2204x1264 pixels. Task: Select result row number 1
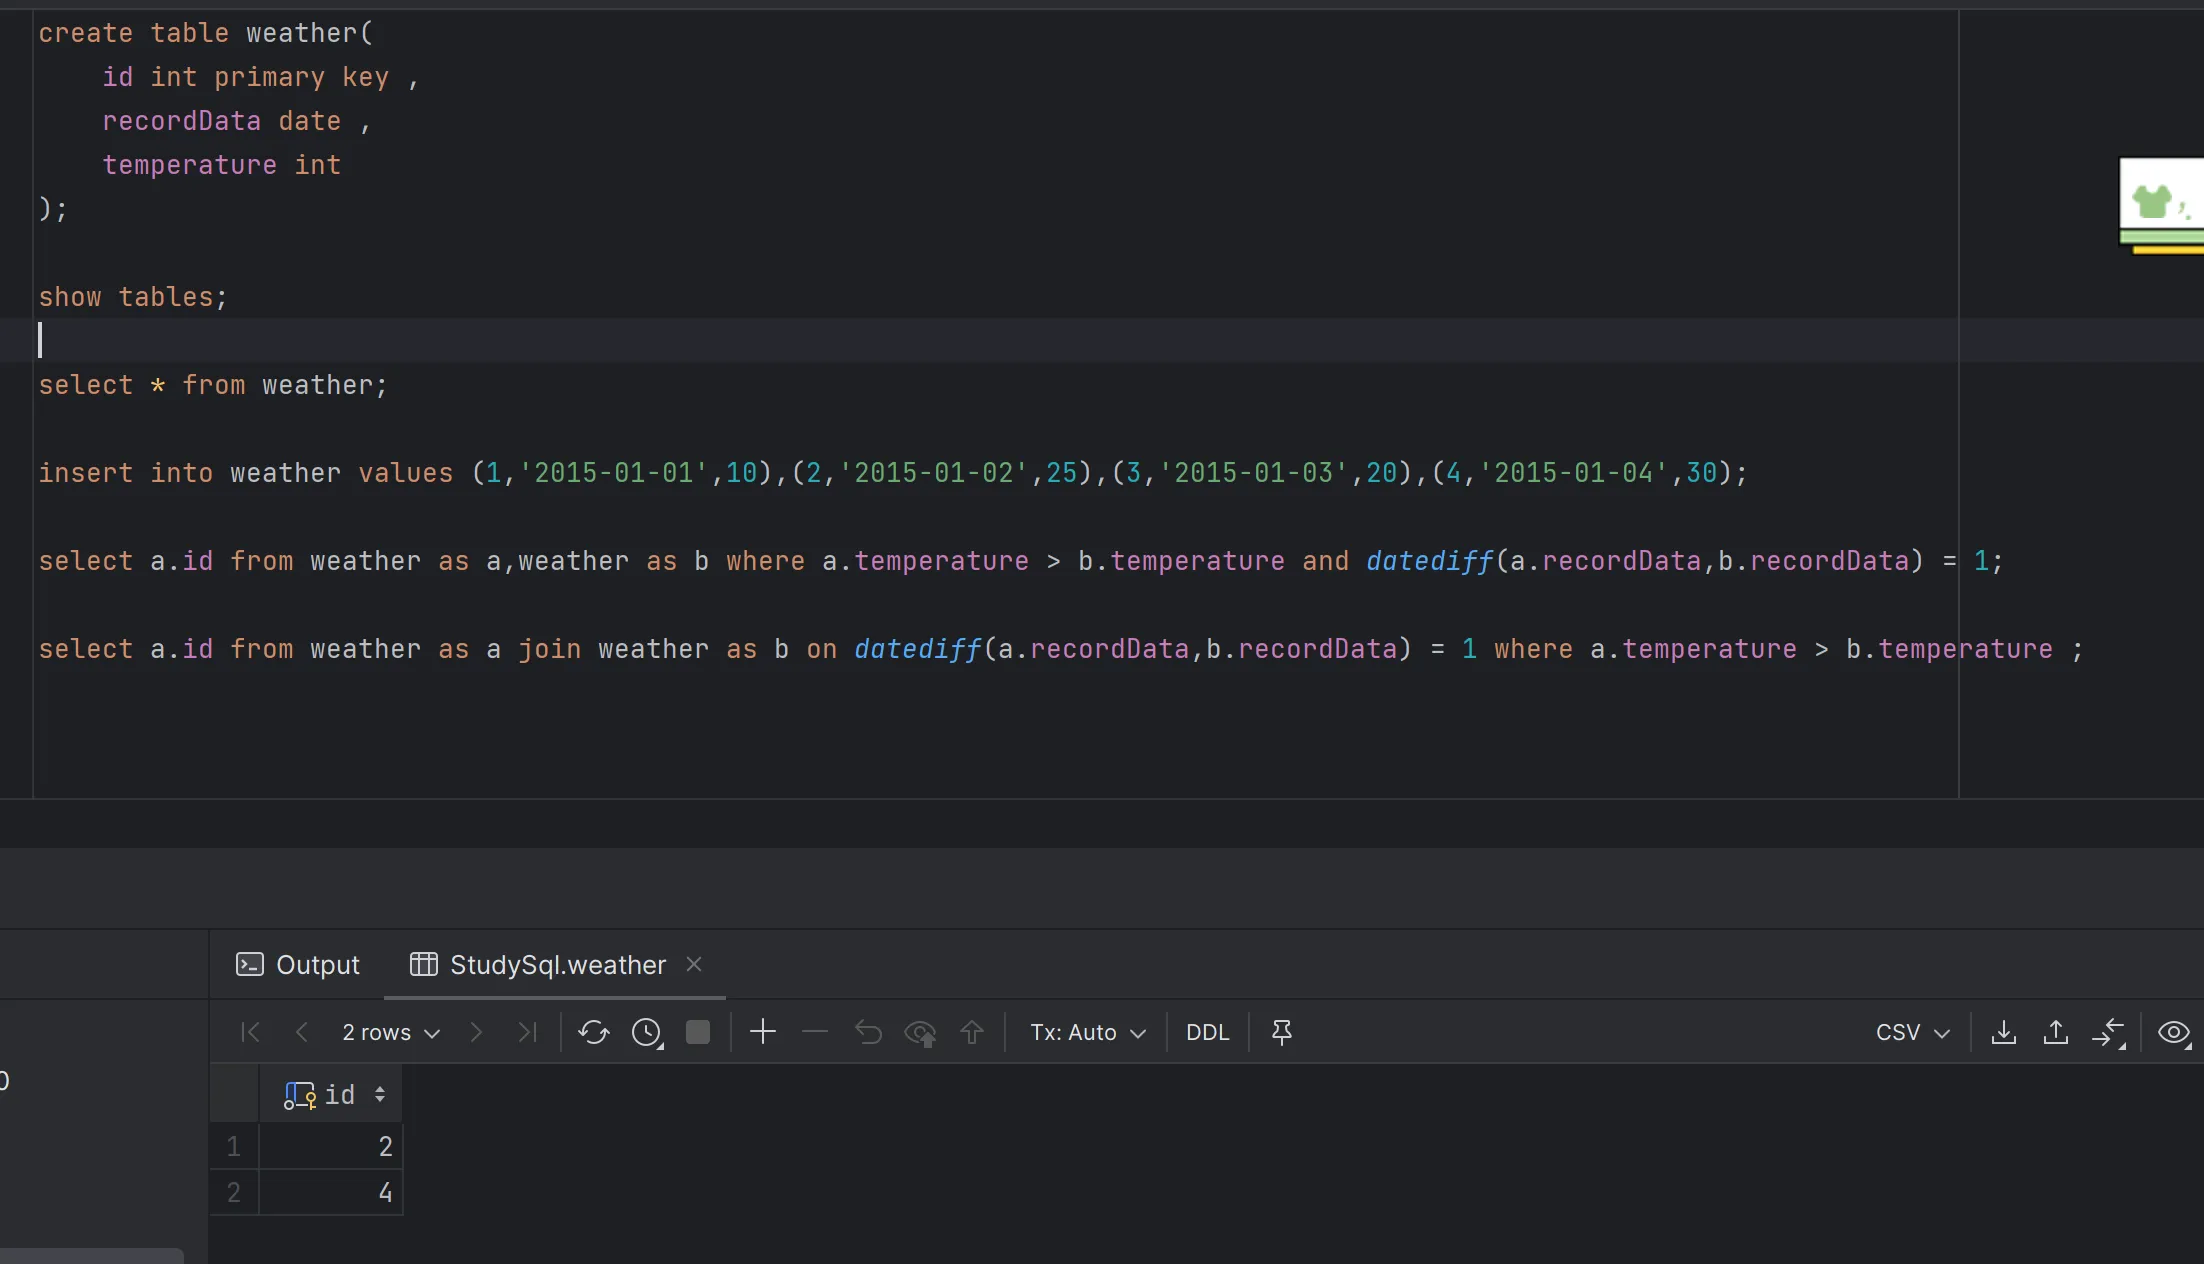coord(234,1146)
